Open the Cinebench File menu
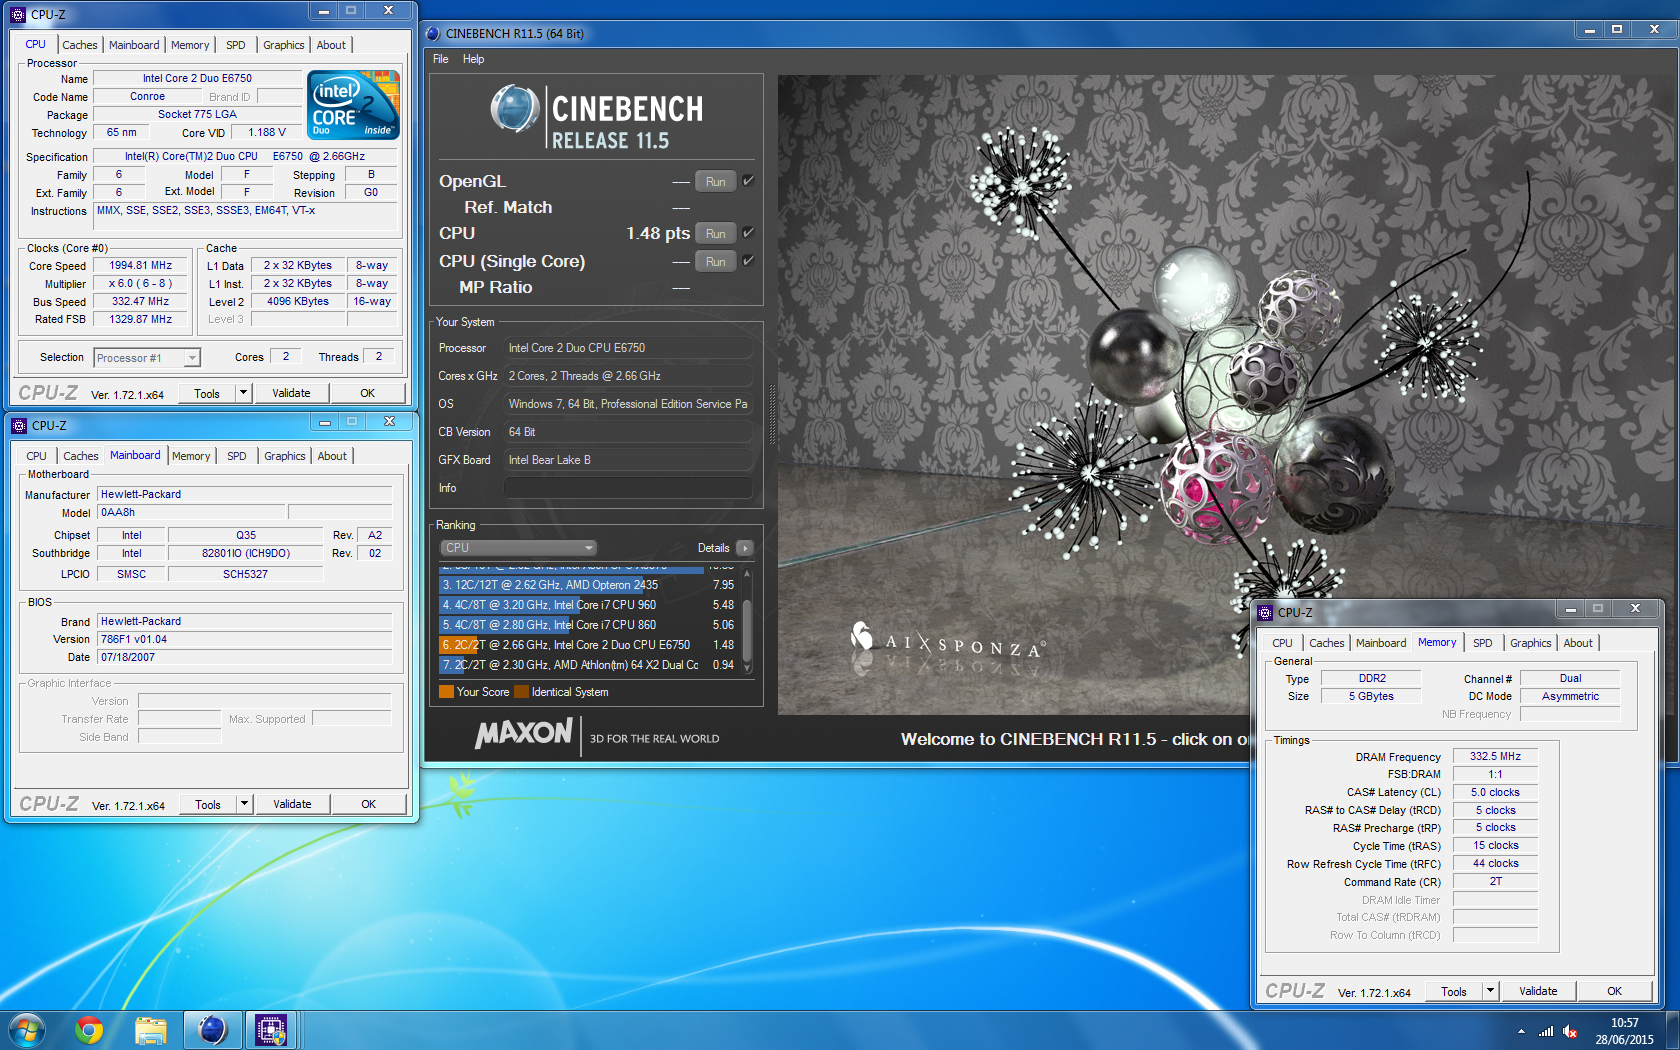 pyautogui.click(x=440, y=59)
